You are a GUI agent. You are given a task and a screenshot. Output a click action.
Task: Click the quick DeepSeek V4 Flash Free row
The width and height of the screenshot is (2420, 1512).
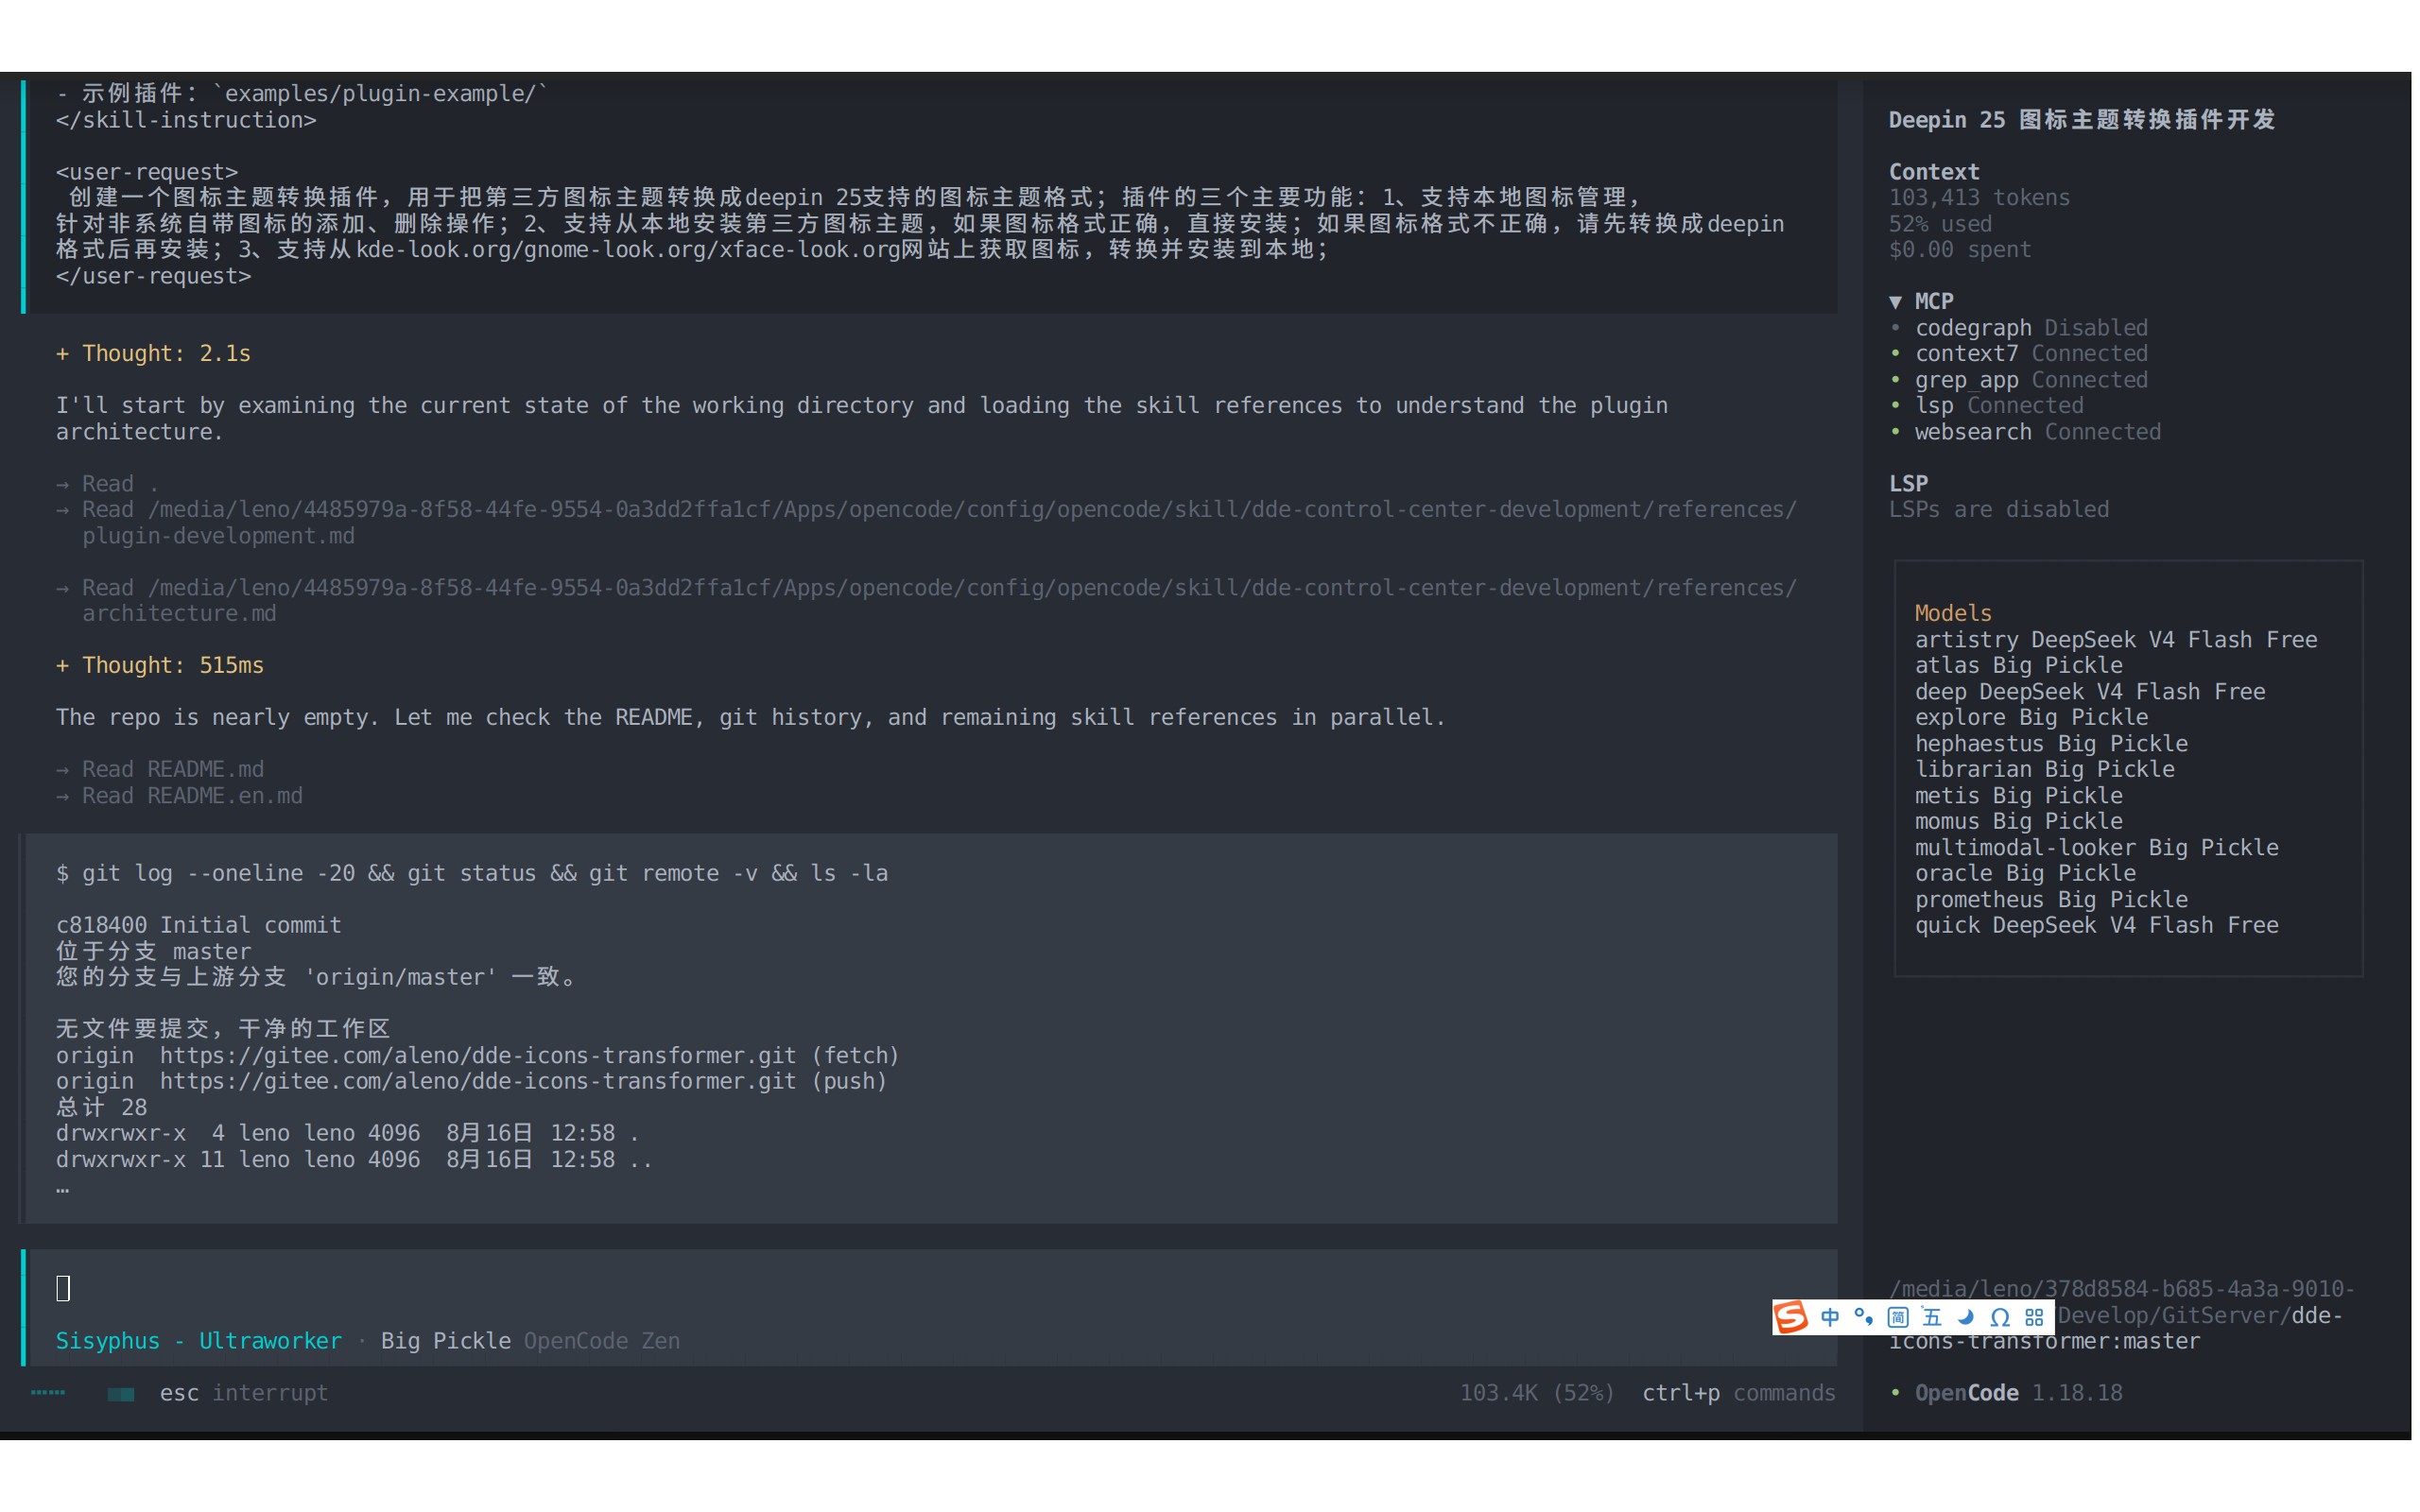pyautogui.click(x=2096, y=926)
